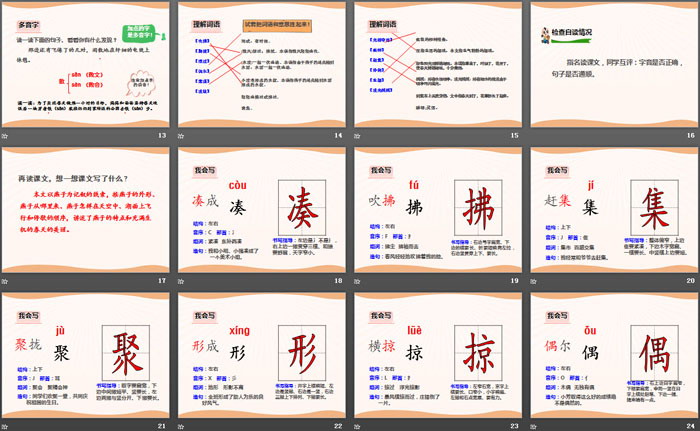Click slide number label 21
This screenshot has width=700, height=431.
coord(162,426)
